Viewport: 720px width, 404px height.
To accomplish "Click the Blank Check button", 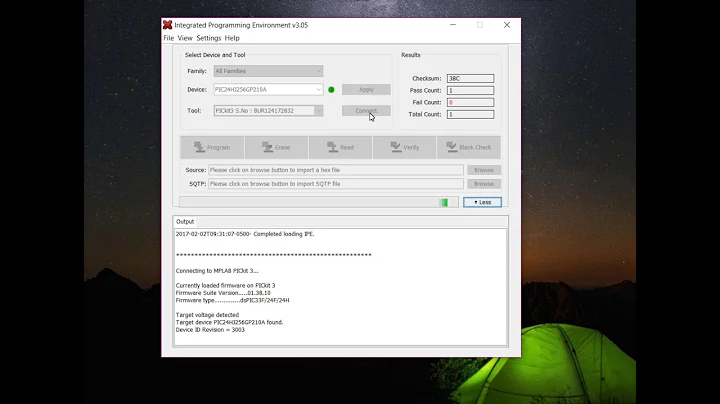I will click(x=469, y=147).
